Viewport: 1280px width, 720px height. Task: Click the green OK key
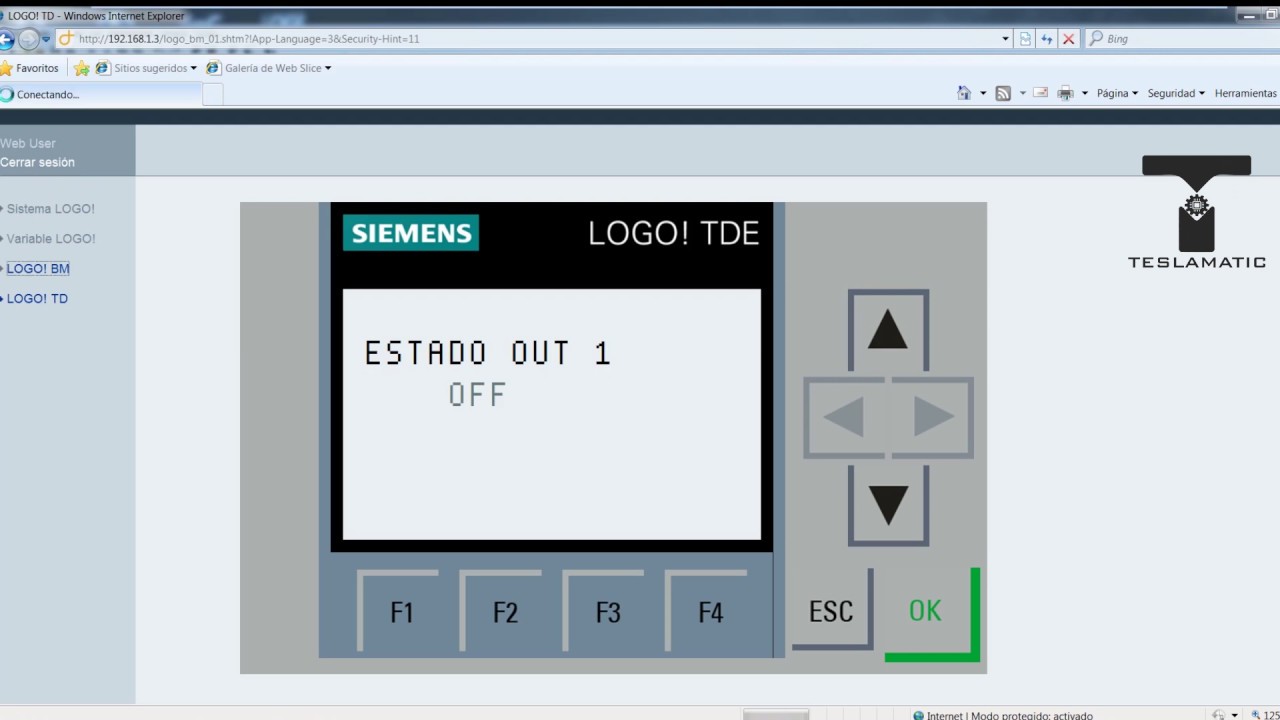(x=930, y=613)
